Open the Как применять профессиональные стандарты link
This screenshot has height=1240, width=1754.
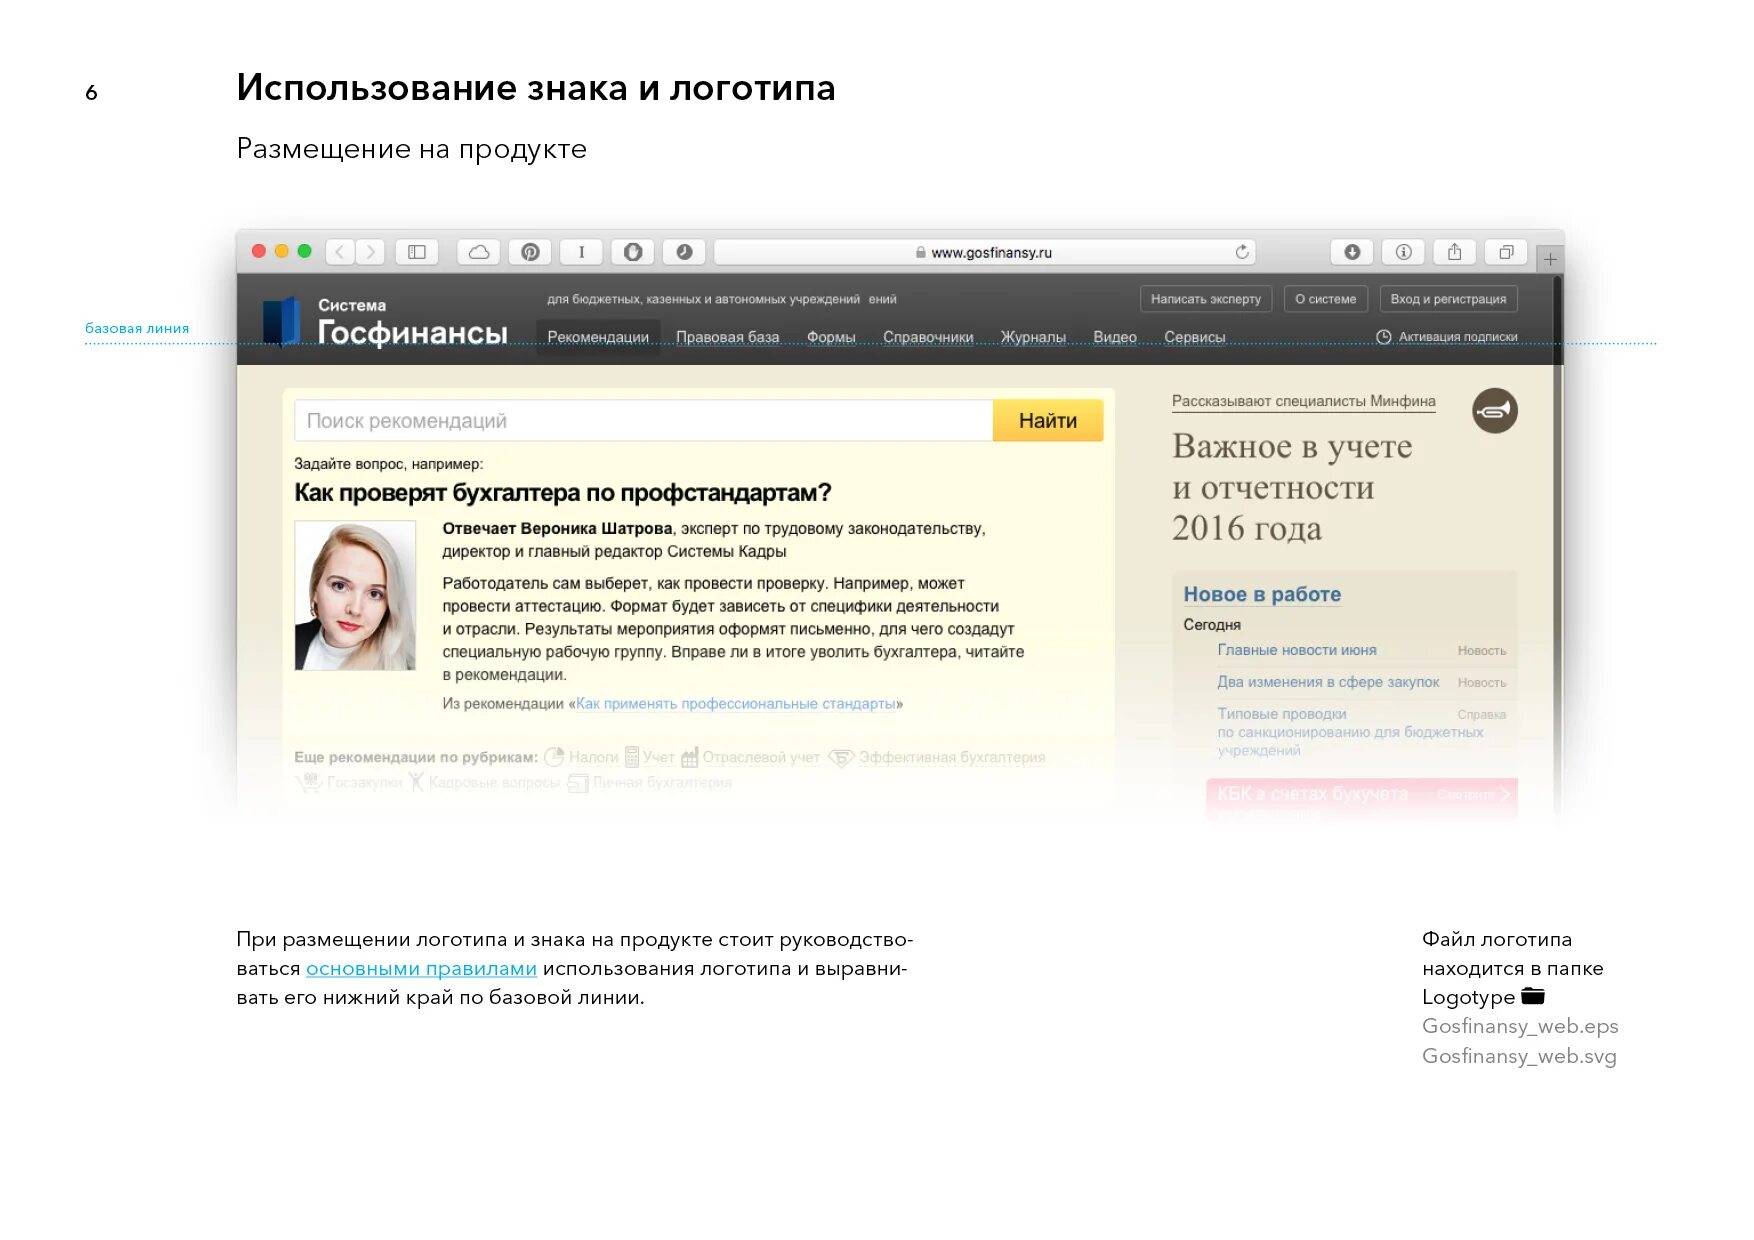point(735,704)
